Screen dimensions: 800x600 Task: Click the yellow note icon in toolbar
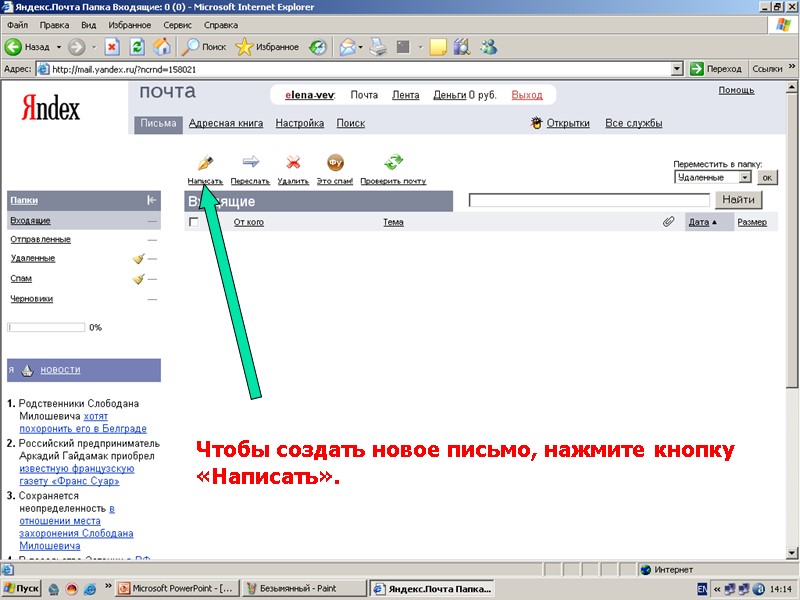point(438,47)
